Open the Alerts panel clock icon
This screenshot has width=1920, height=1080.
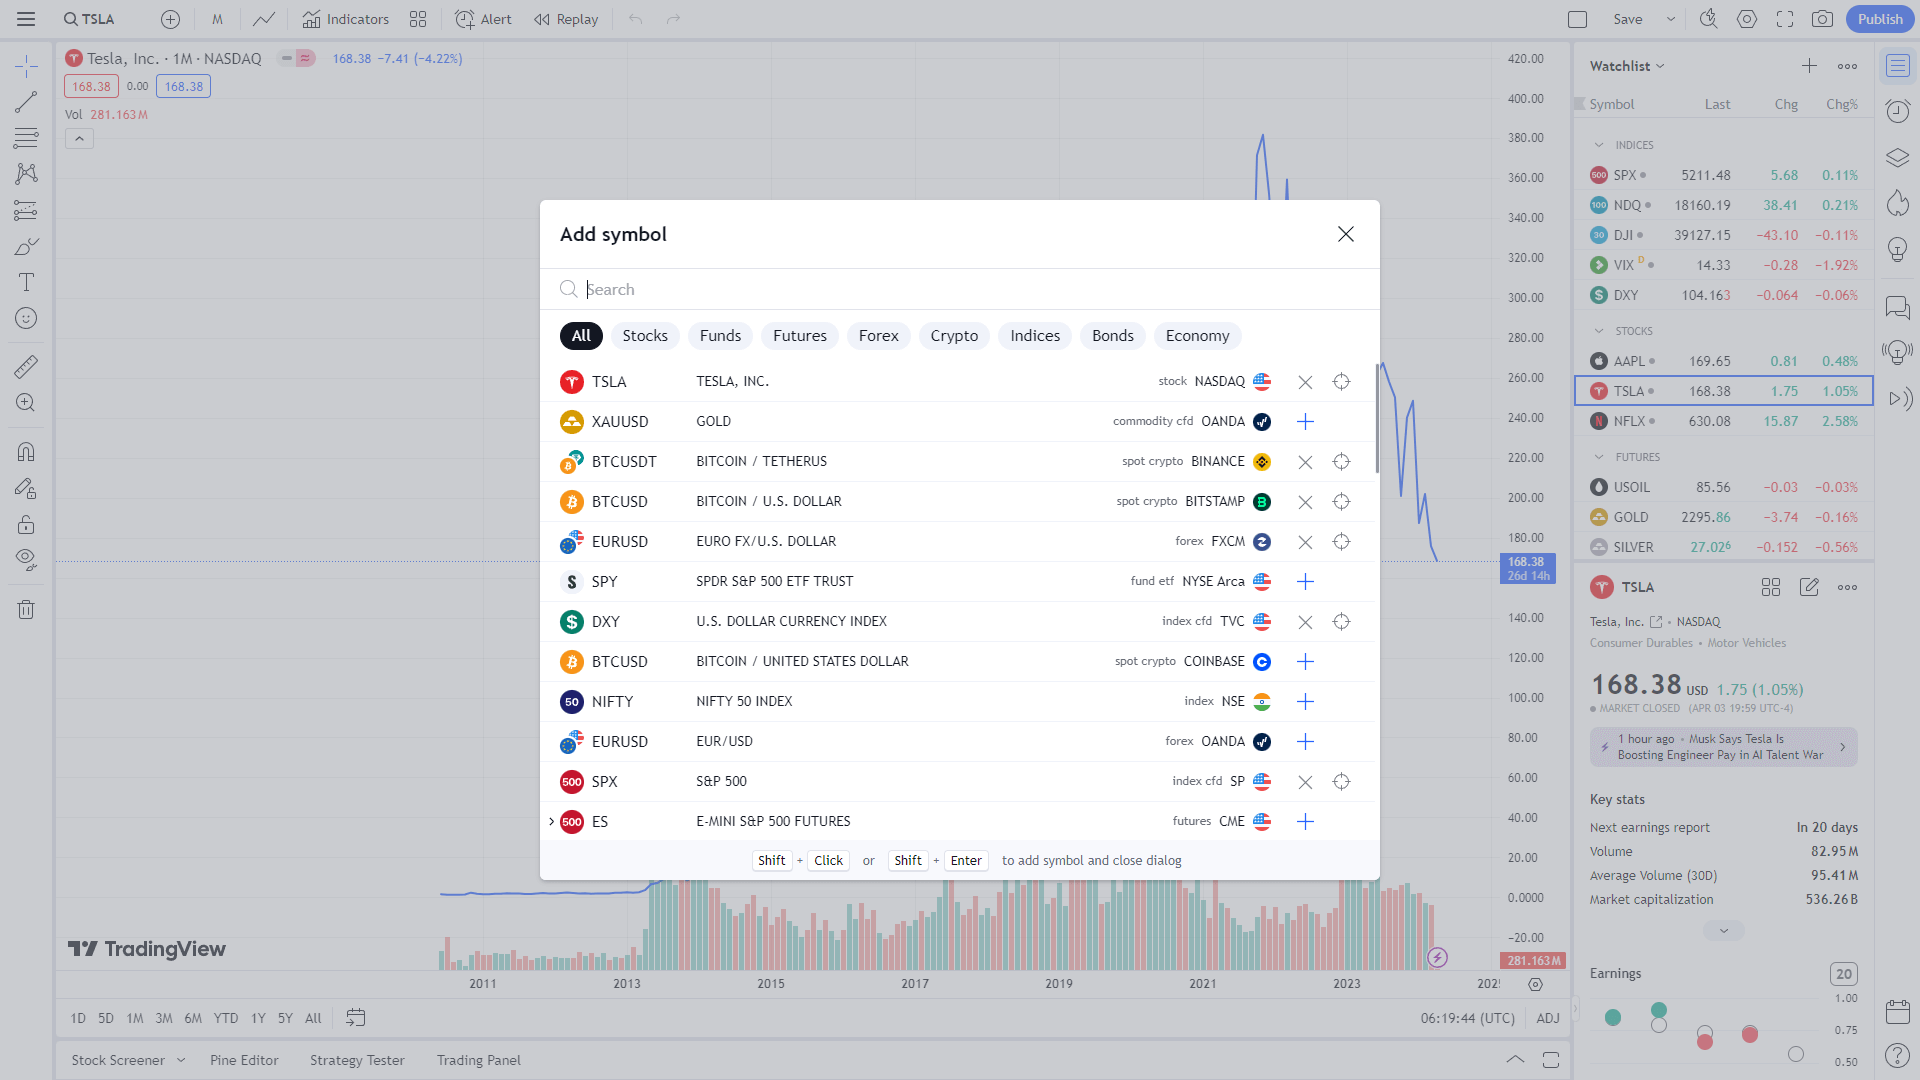click(1897, 110)
